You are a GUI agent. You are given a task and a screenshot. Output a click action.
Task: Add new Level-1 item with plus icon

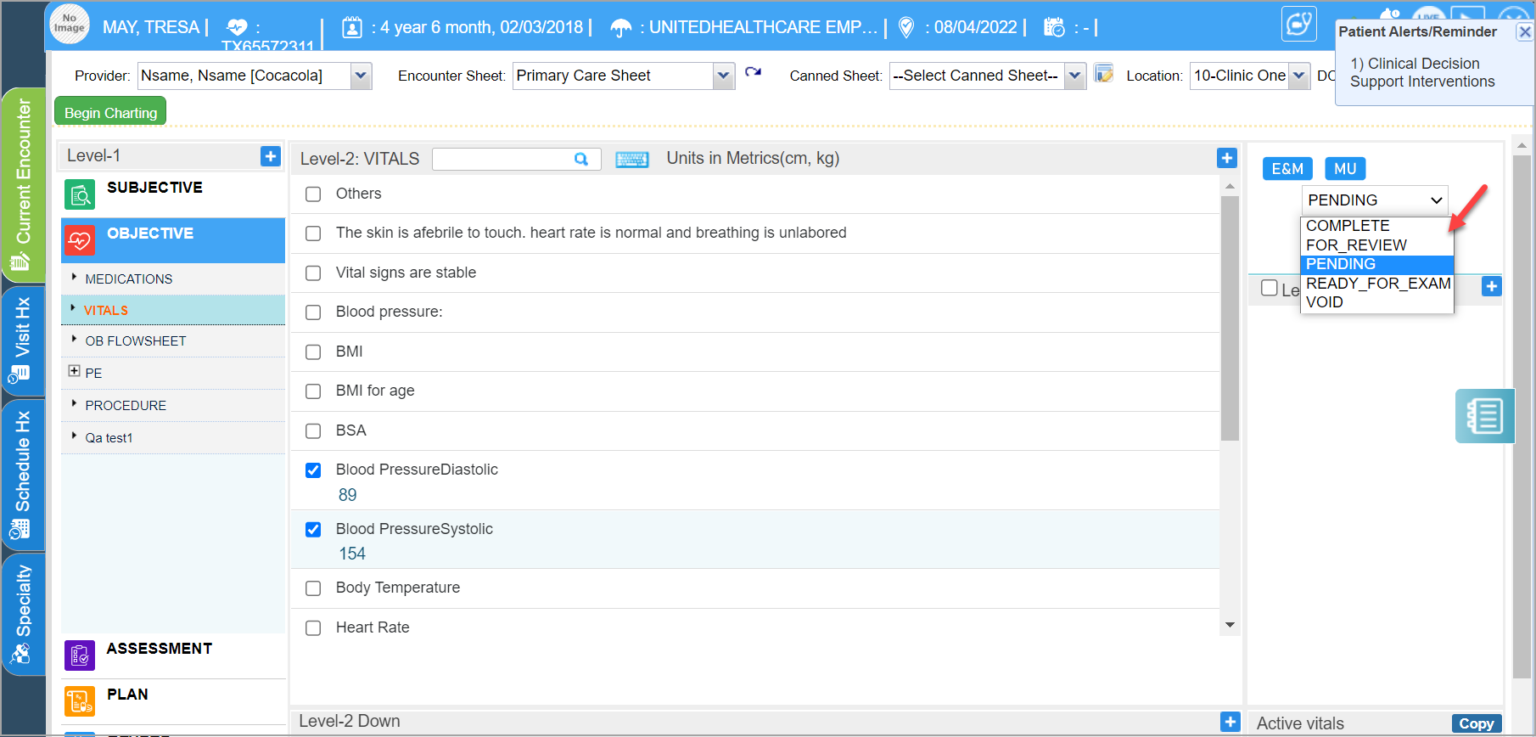pos(270,156)
